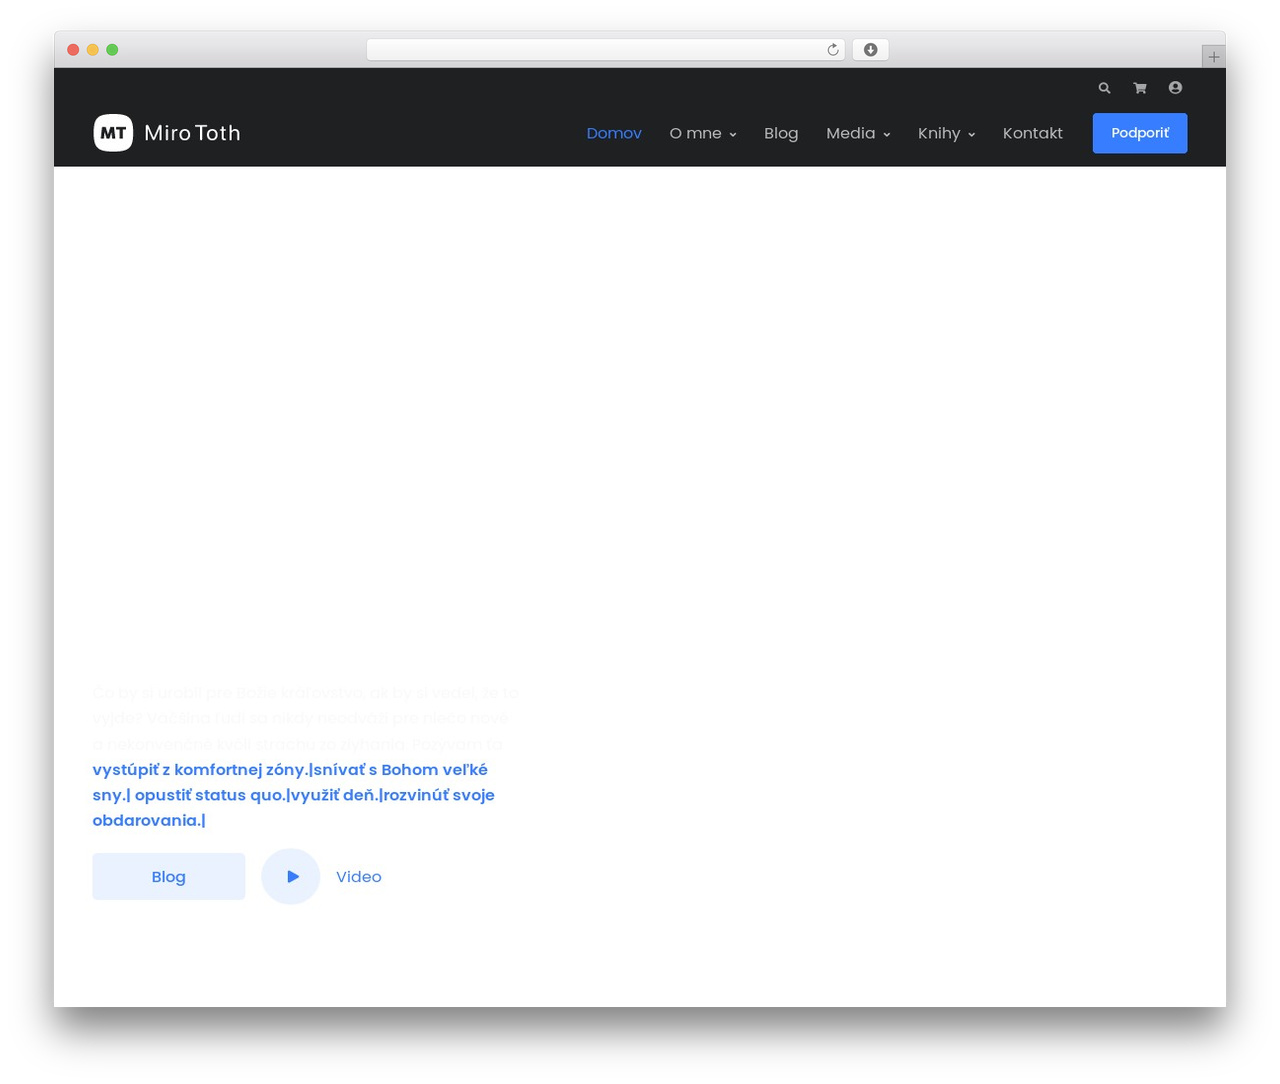Expand the O mne dropdown menu
This screenshot has width=1280, height=1084.
[x=703, y=134]
